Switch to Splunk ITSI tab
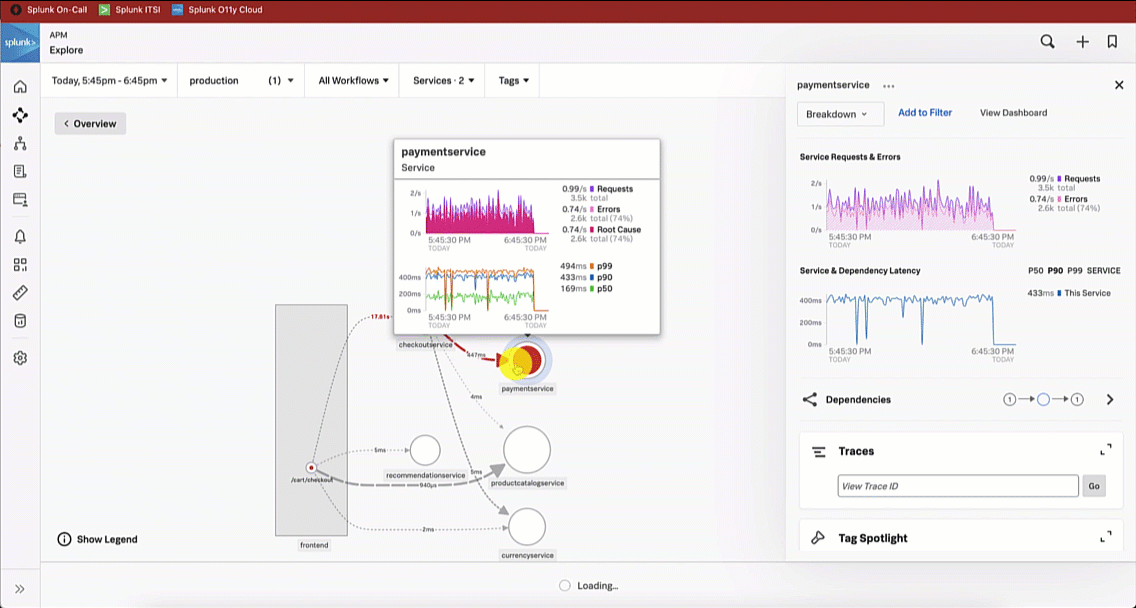The width and height of the screenshot is (1136, 608). (x=130, y=10)
